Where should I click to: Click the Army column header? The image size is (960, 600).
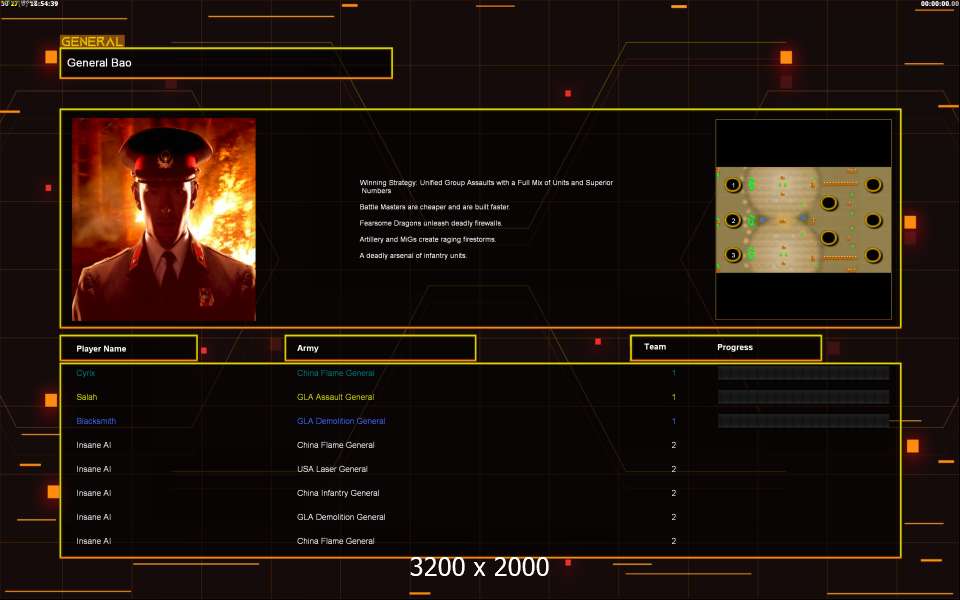pos(380,348)
